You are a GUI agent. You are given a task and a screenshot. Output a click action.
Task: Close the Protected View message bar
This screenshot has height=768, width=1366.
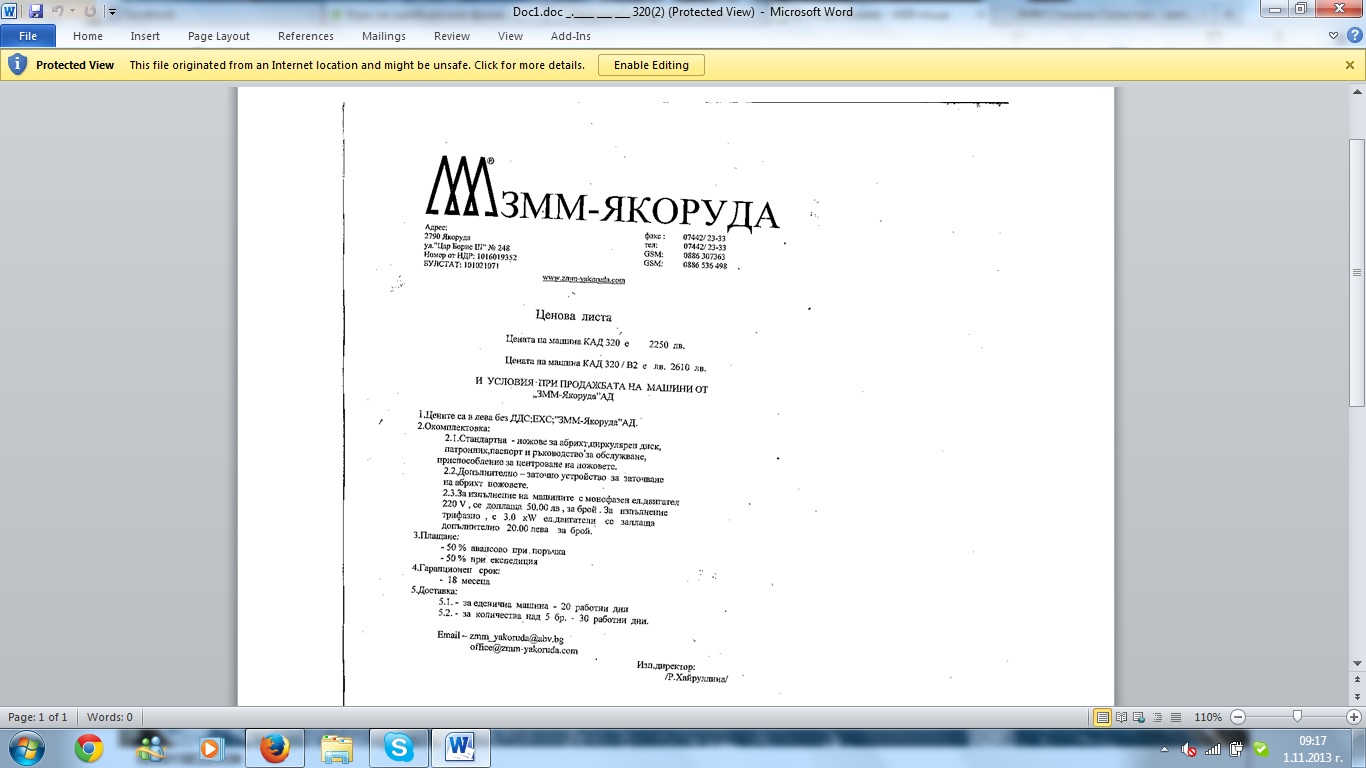click(1349, 65)
